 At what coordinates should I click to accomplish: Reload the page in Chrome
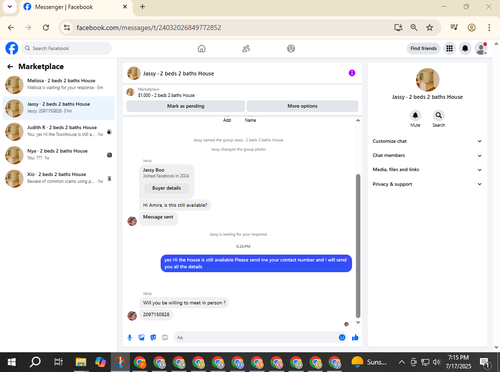46,28
